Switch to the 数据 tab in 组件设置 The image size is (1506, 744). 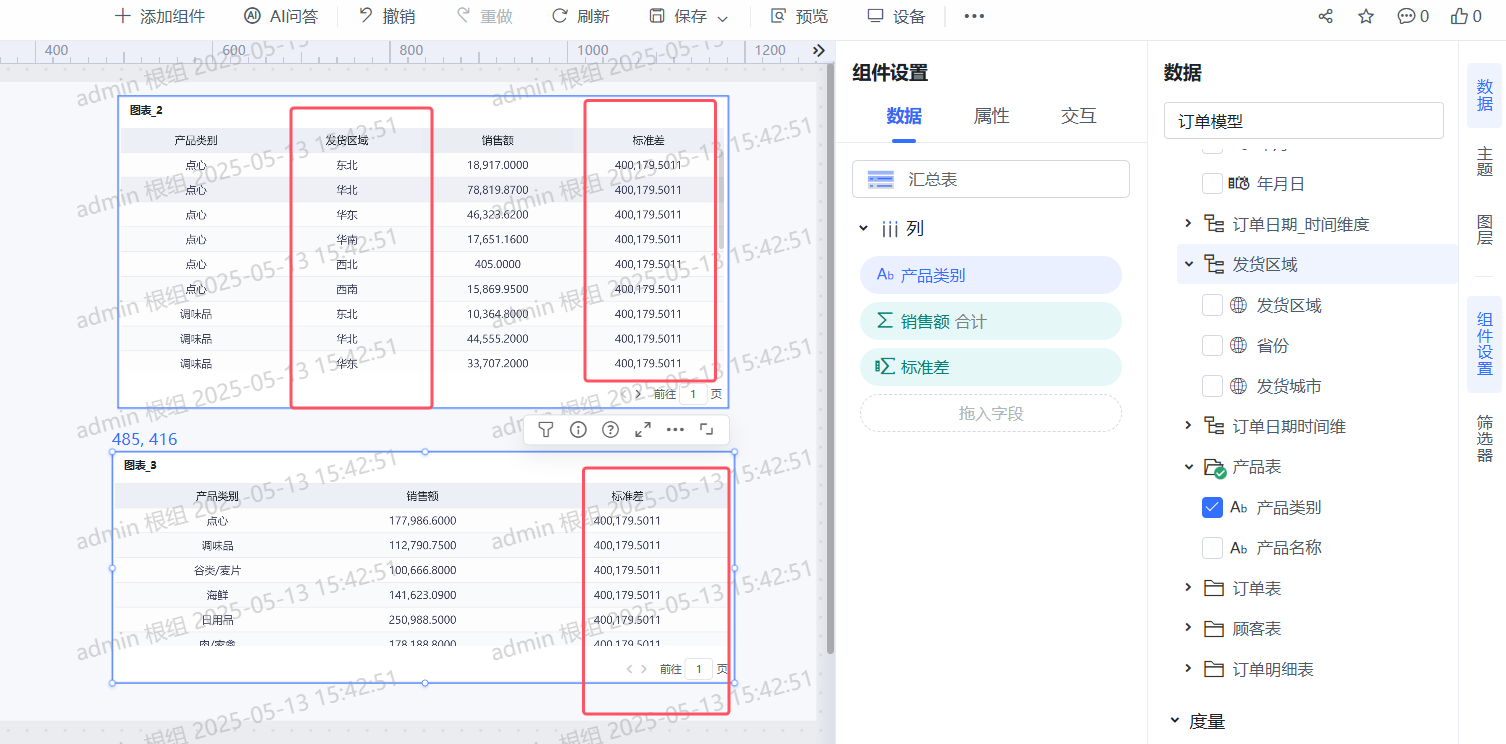(x=904, y=116)
